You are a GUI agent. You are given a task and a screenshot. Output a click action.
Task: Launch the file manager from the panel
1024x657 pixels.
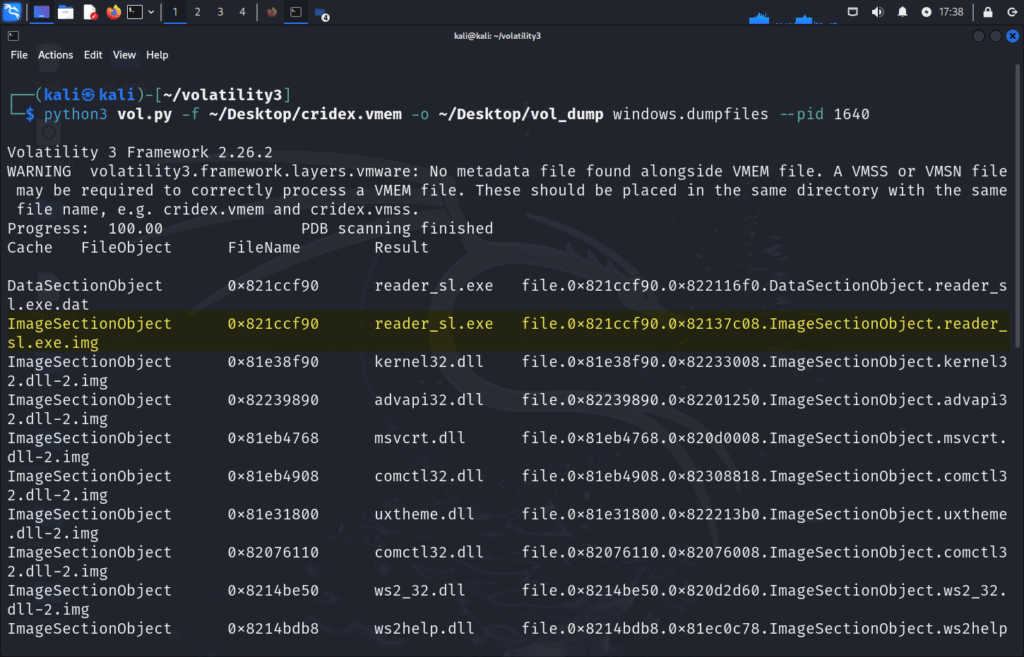[65, 12]
